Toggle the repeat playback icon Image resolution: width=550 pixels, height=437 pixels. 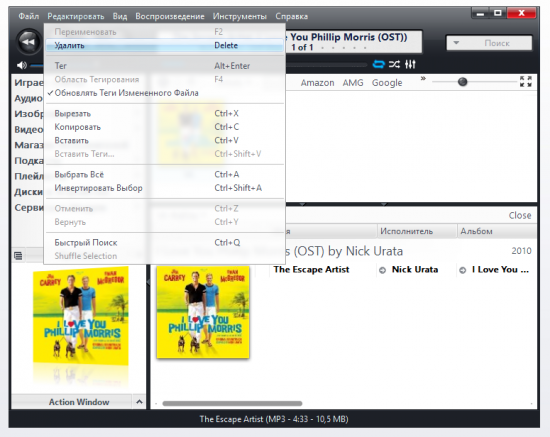tap(378, 65)
